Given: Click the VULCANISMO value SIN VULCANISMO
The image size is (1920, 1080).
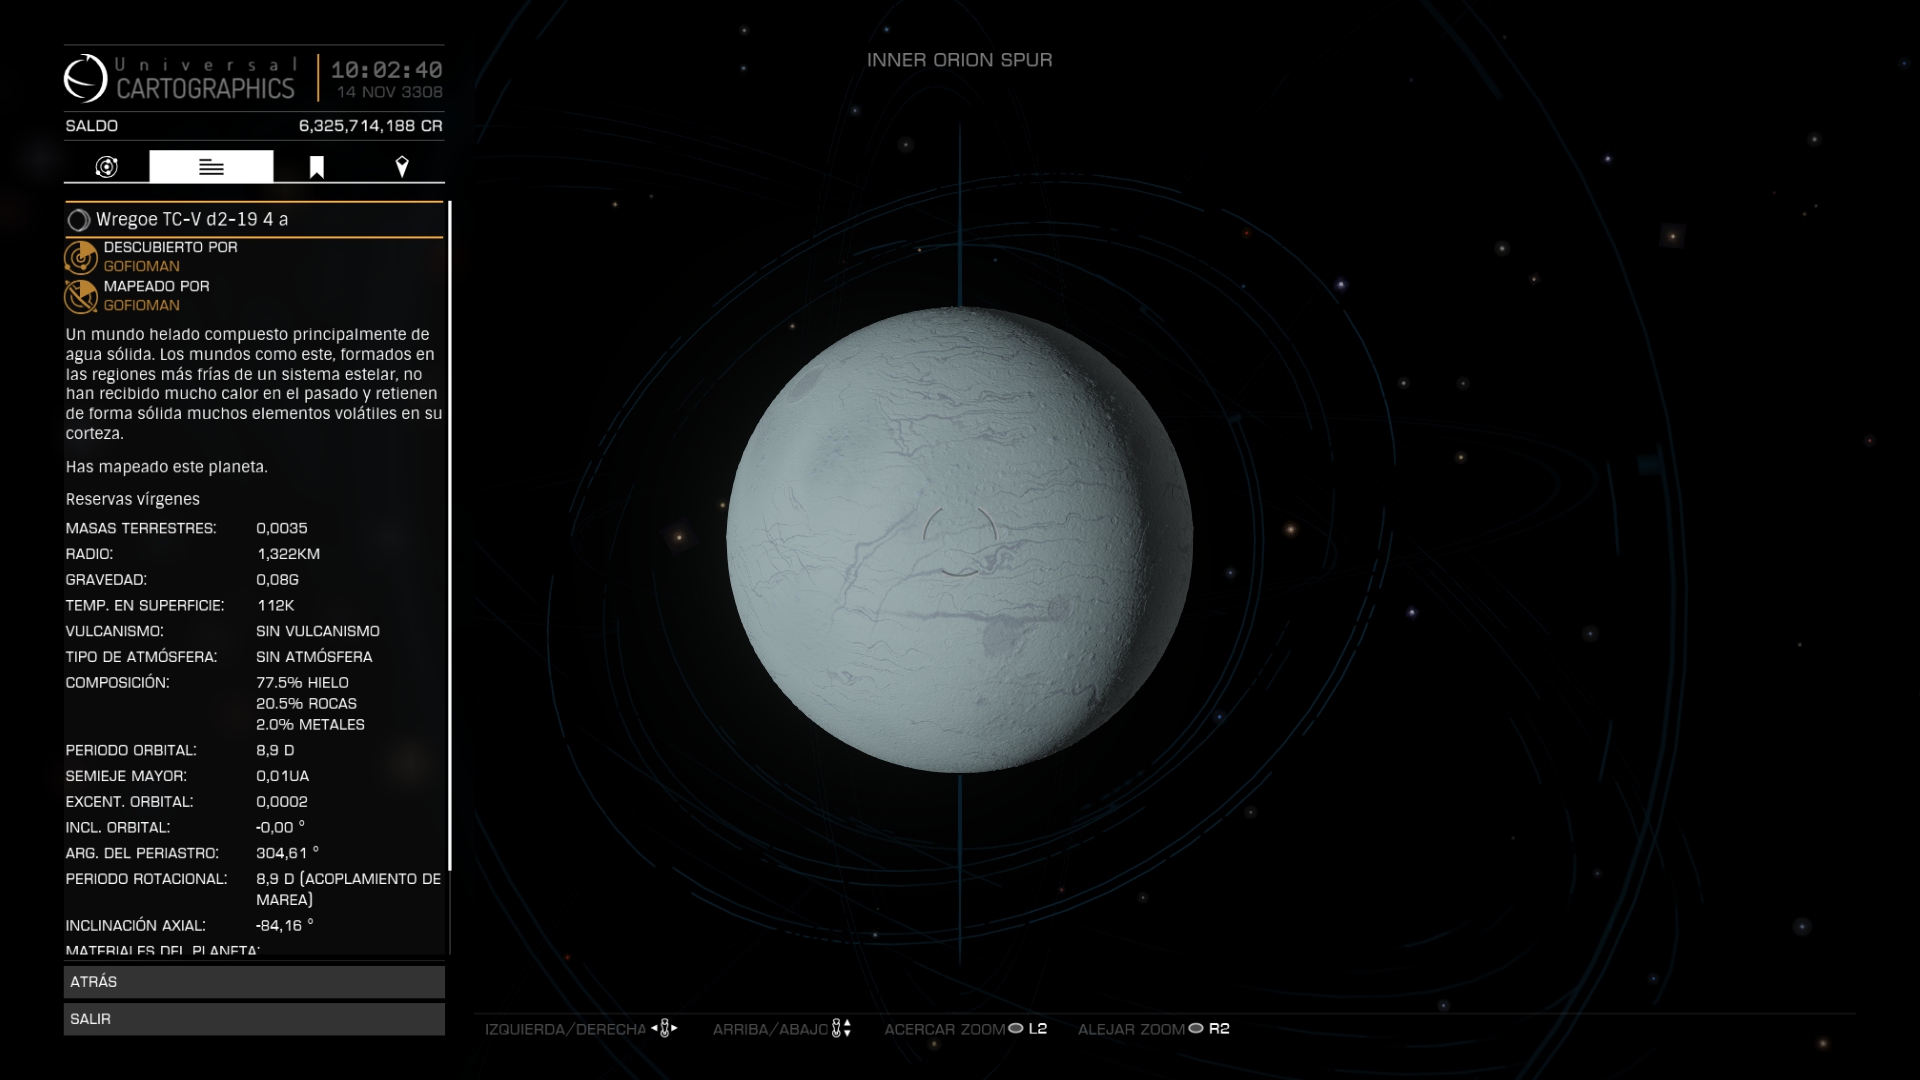Looking at the screenshot, I should click(318, 631).
